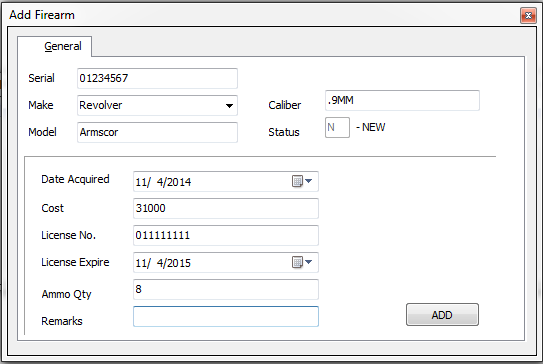Focus the Model field containing Armscor
Image resolution: width=543 pixels, height=364 pixels.
point(157,132)
